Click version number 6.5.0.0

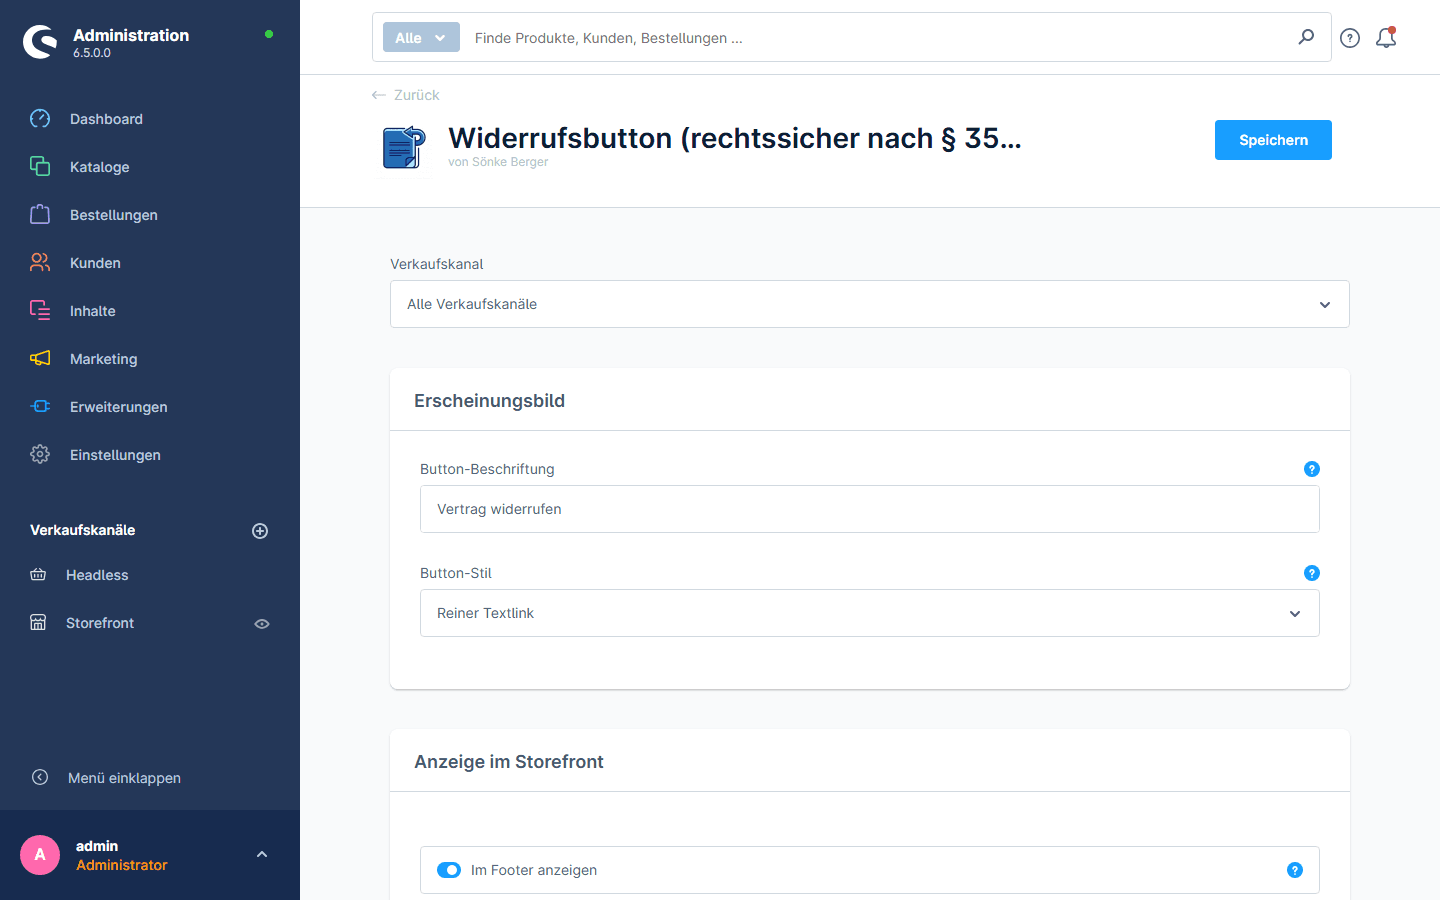coord(92,53)
